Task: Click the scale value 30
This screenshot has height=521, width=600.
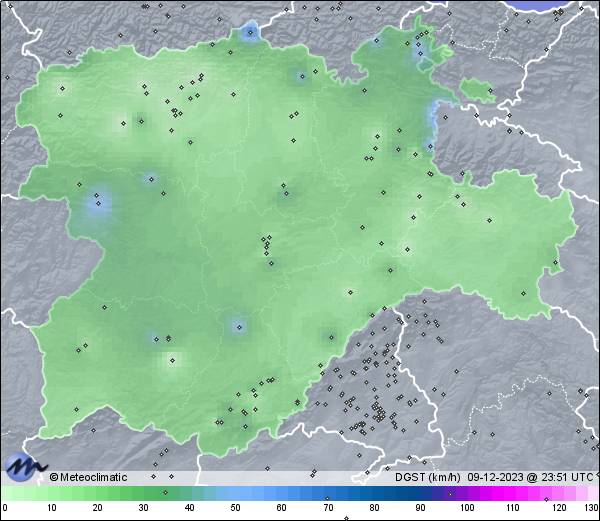Action: (x=143, y=508)
